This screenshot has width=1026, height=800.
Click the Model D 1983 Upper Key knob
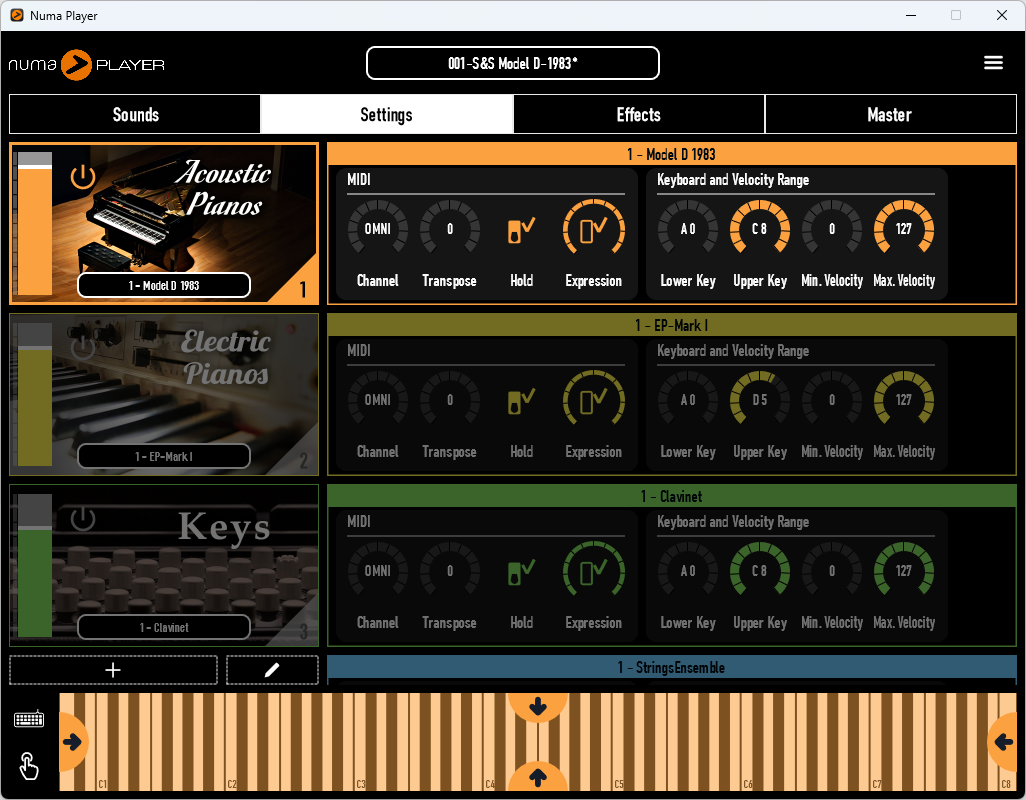[760, 228]
